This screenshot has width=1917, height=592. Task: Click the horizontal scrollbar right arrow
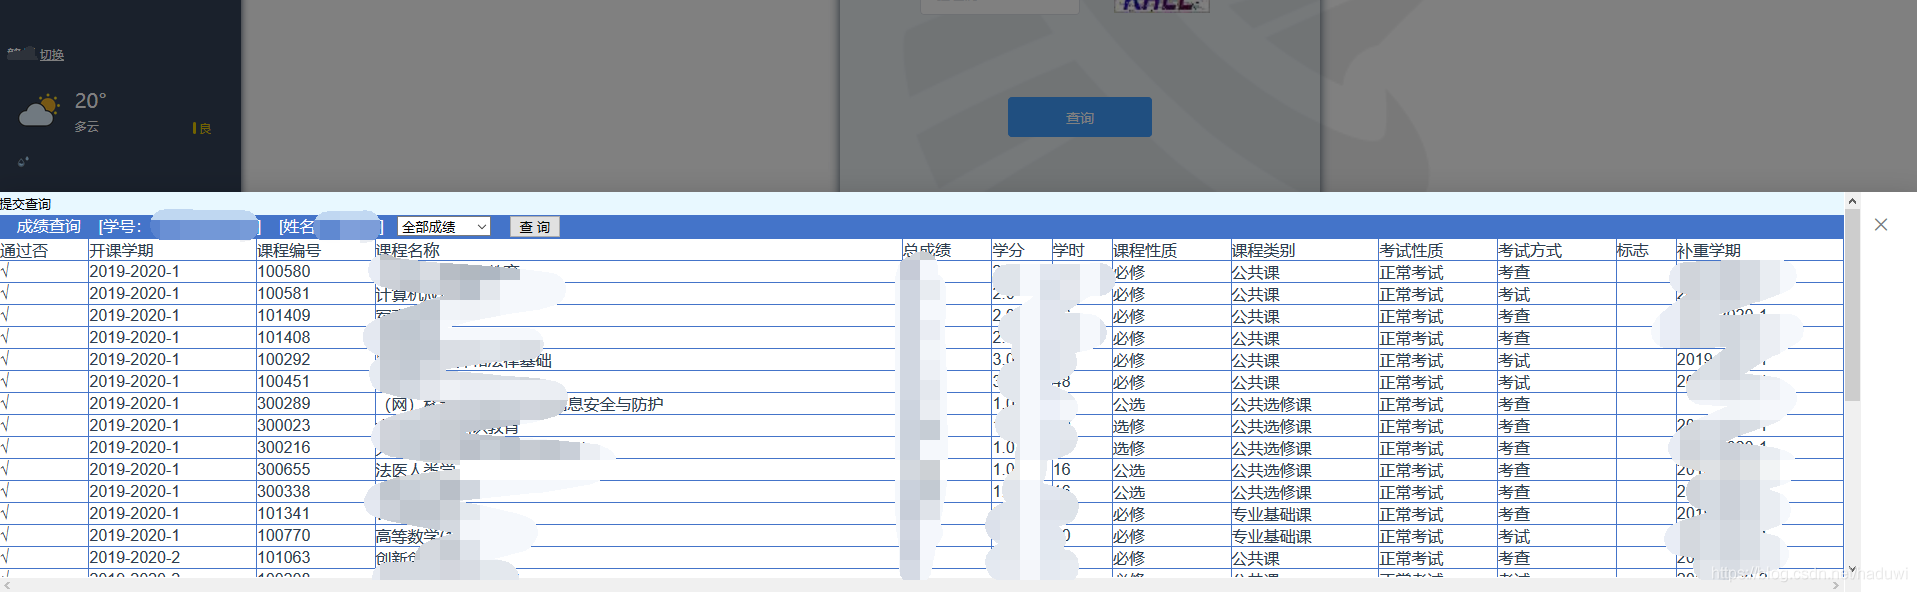[x=1834, y=585]
